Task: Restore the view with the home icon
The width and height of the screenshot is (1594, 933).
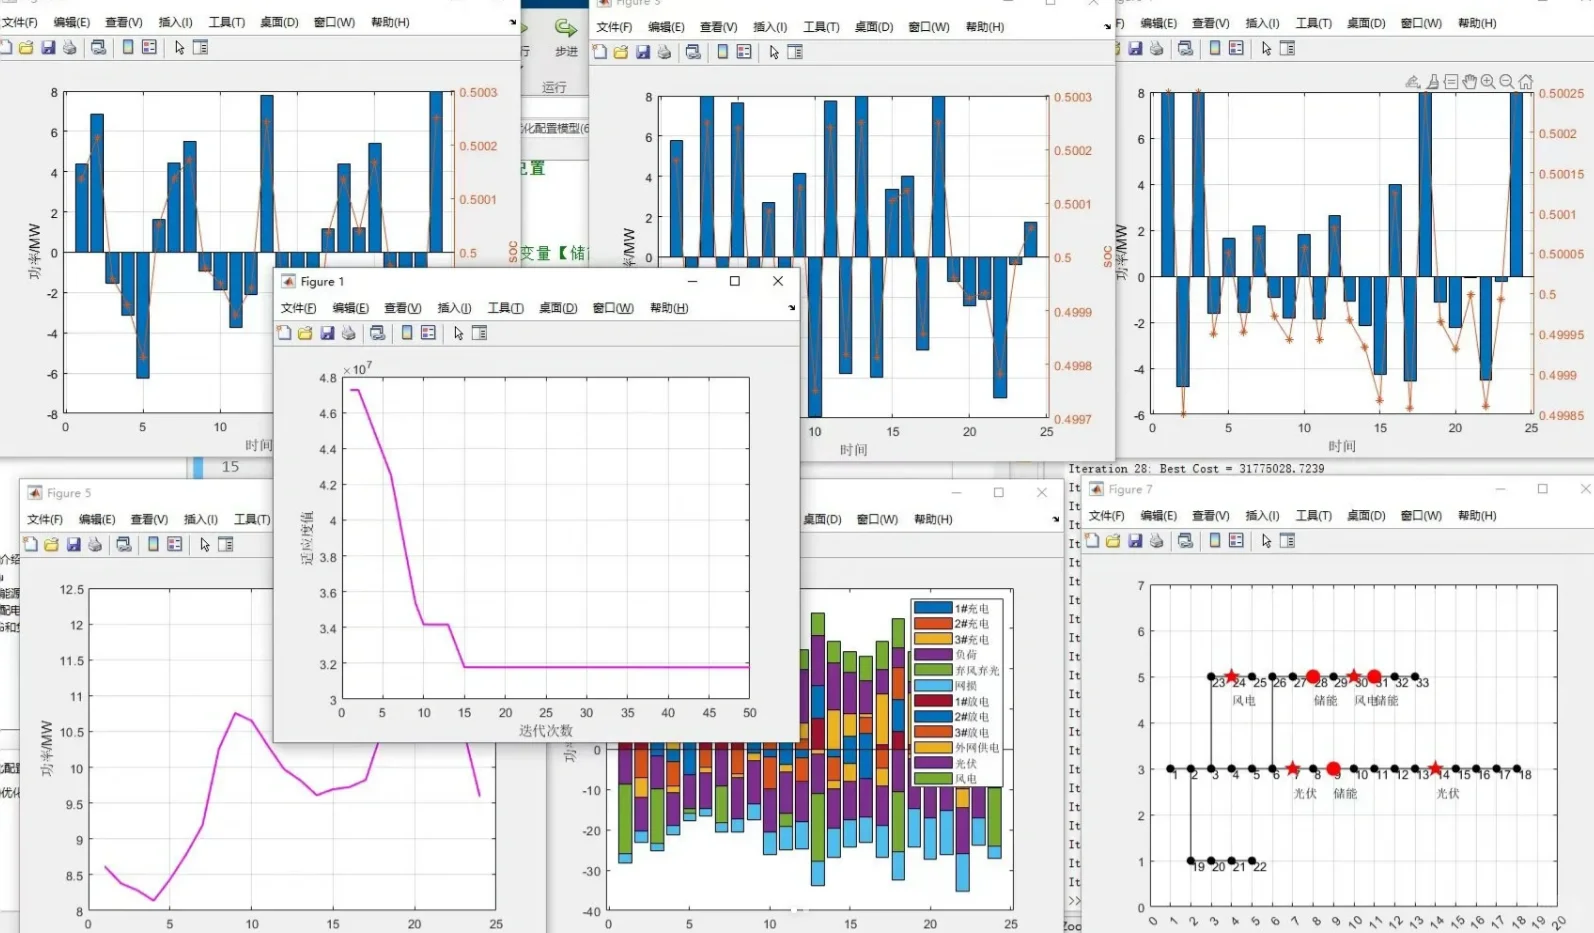Action: tap(1526, 82)
